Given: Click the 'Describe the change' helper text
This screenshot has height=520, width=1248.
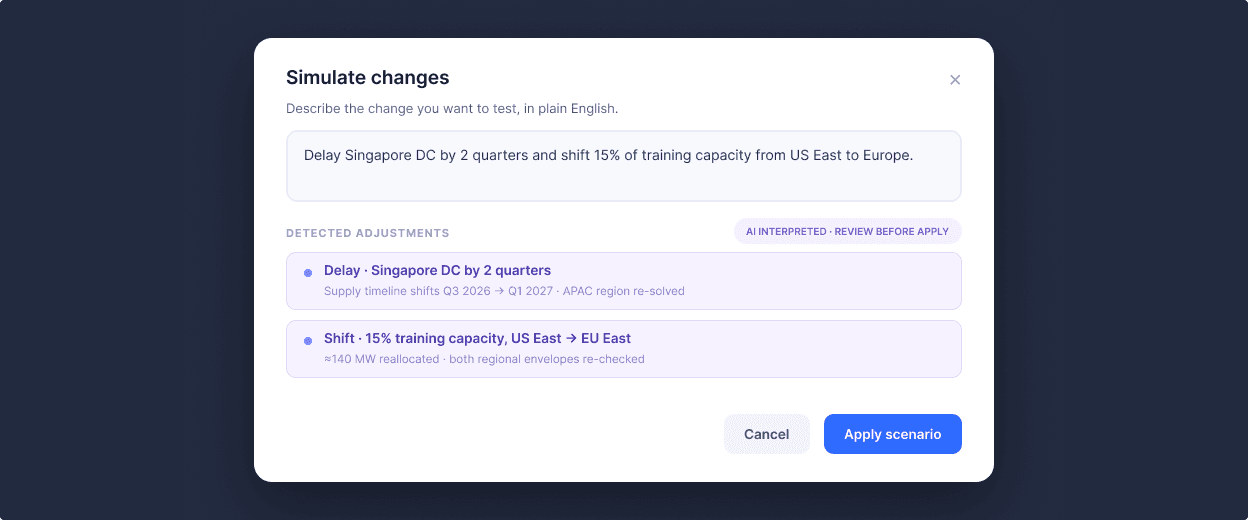Looking at the screenshot, I should tap(452, 108).
